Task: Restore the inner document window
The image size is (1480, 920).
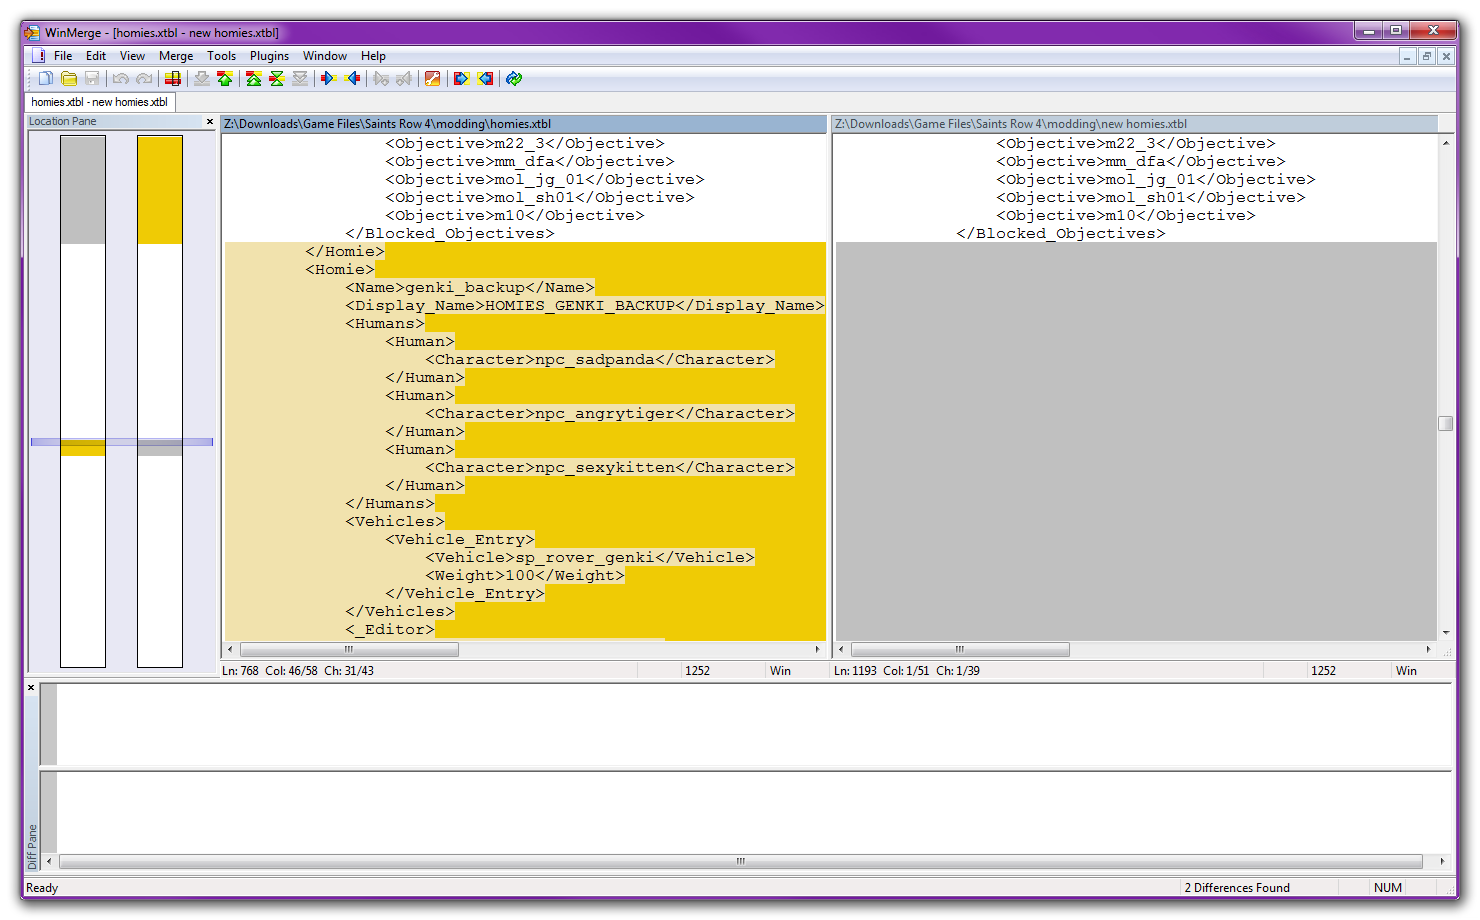Action: (1427, 56)
